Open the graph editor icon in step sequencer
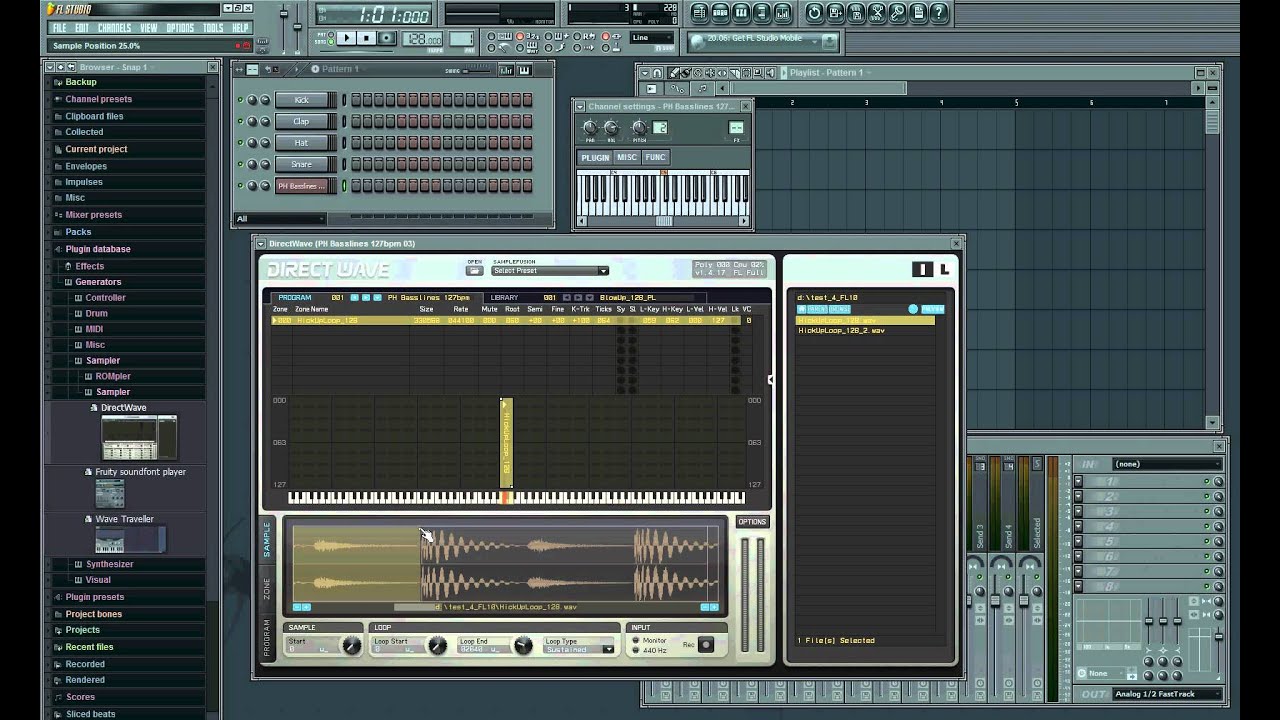 [506, 70]
